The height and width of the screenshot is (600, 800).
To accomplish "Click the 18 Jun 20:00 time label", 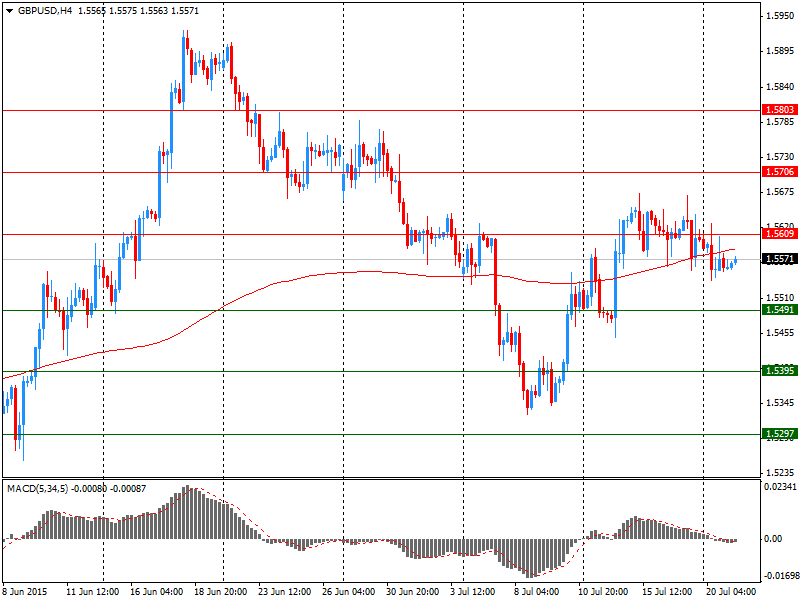I will click(x=220, y=592).
